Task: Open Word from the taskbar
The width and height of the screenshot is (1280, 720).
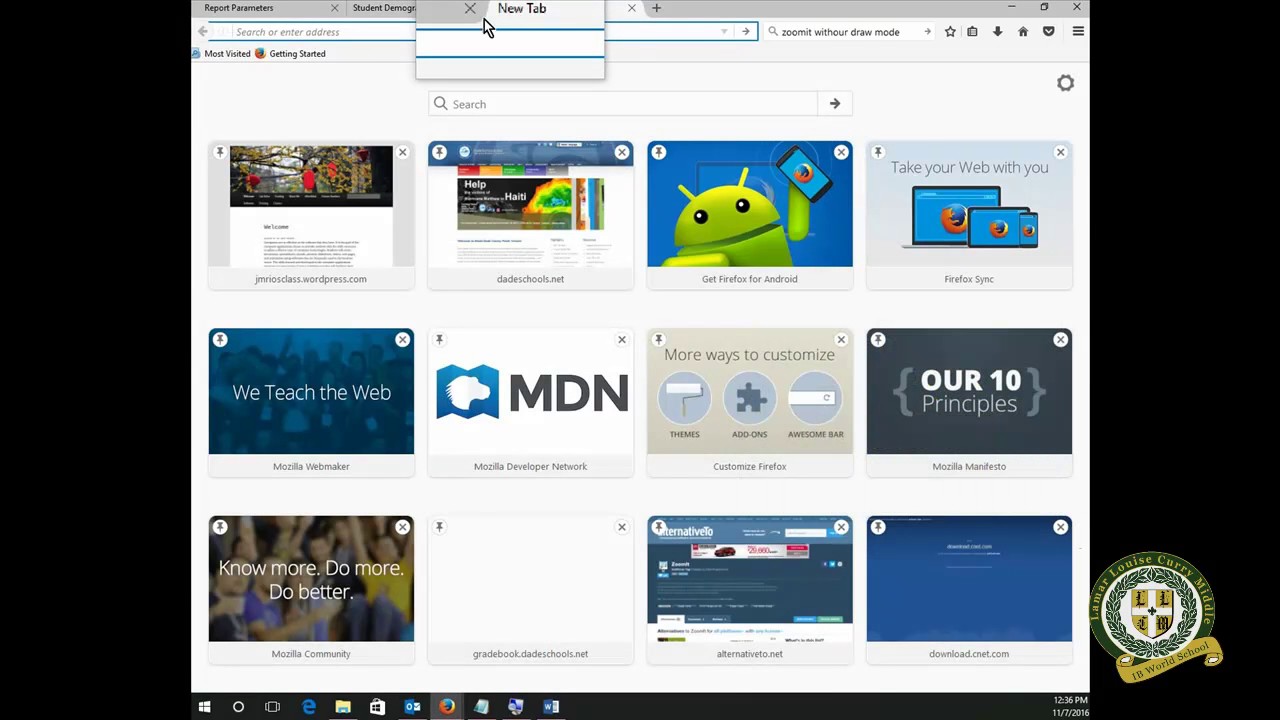Action: pyautogui.click(x=551, y=707)
